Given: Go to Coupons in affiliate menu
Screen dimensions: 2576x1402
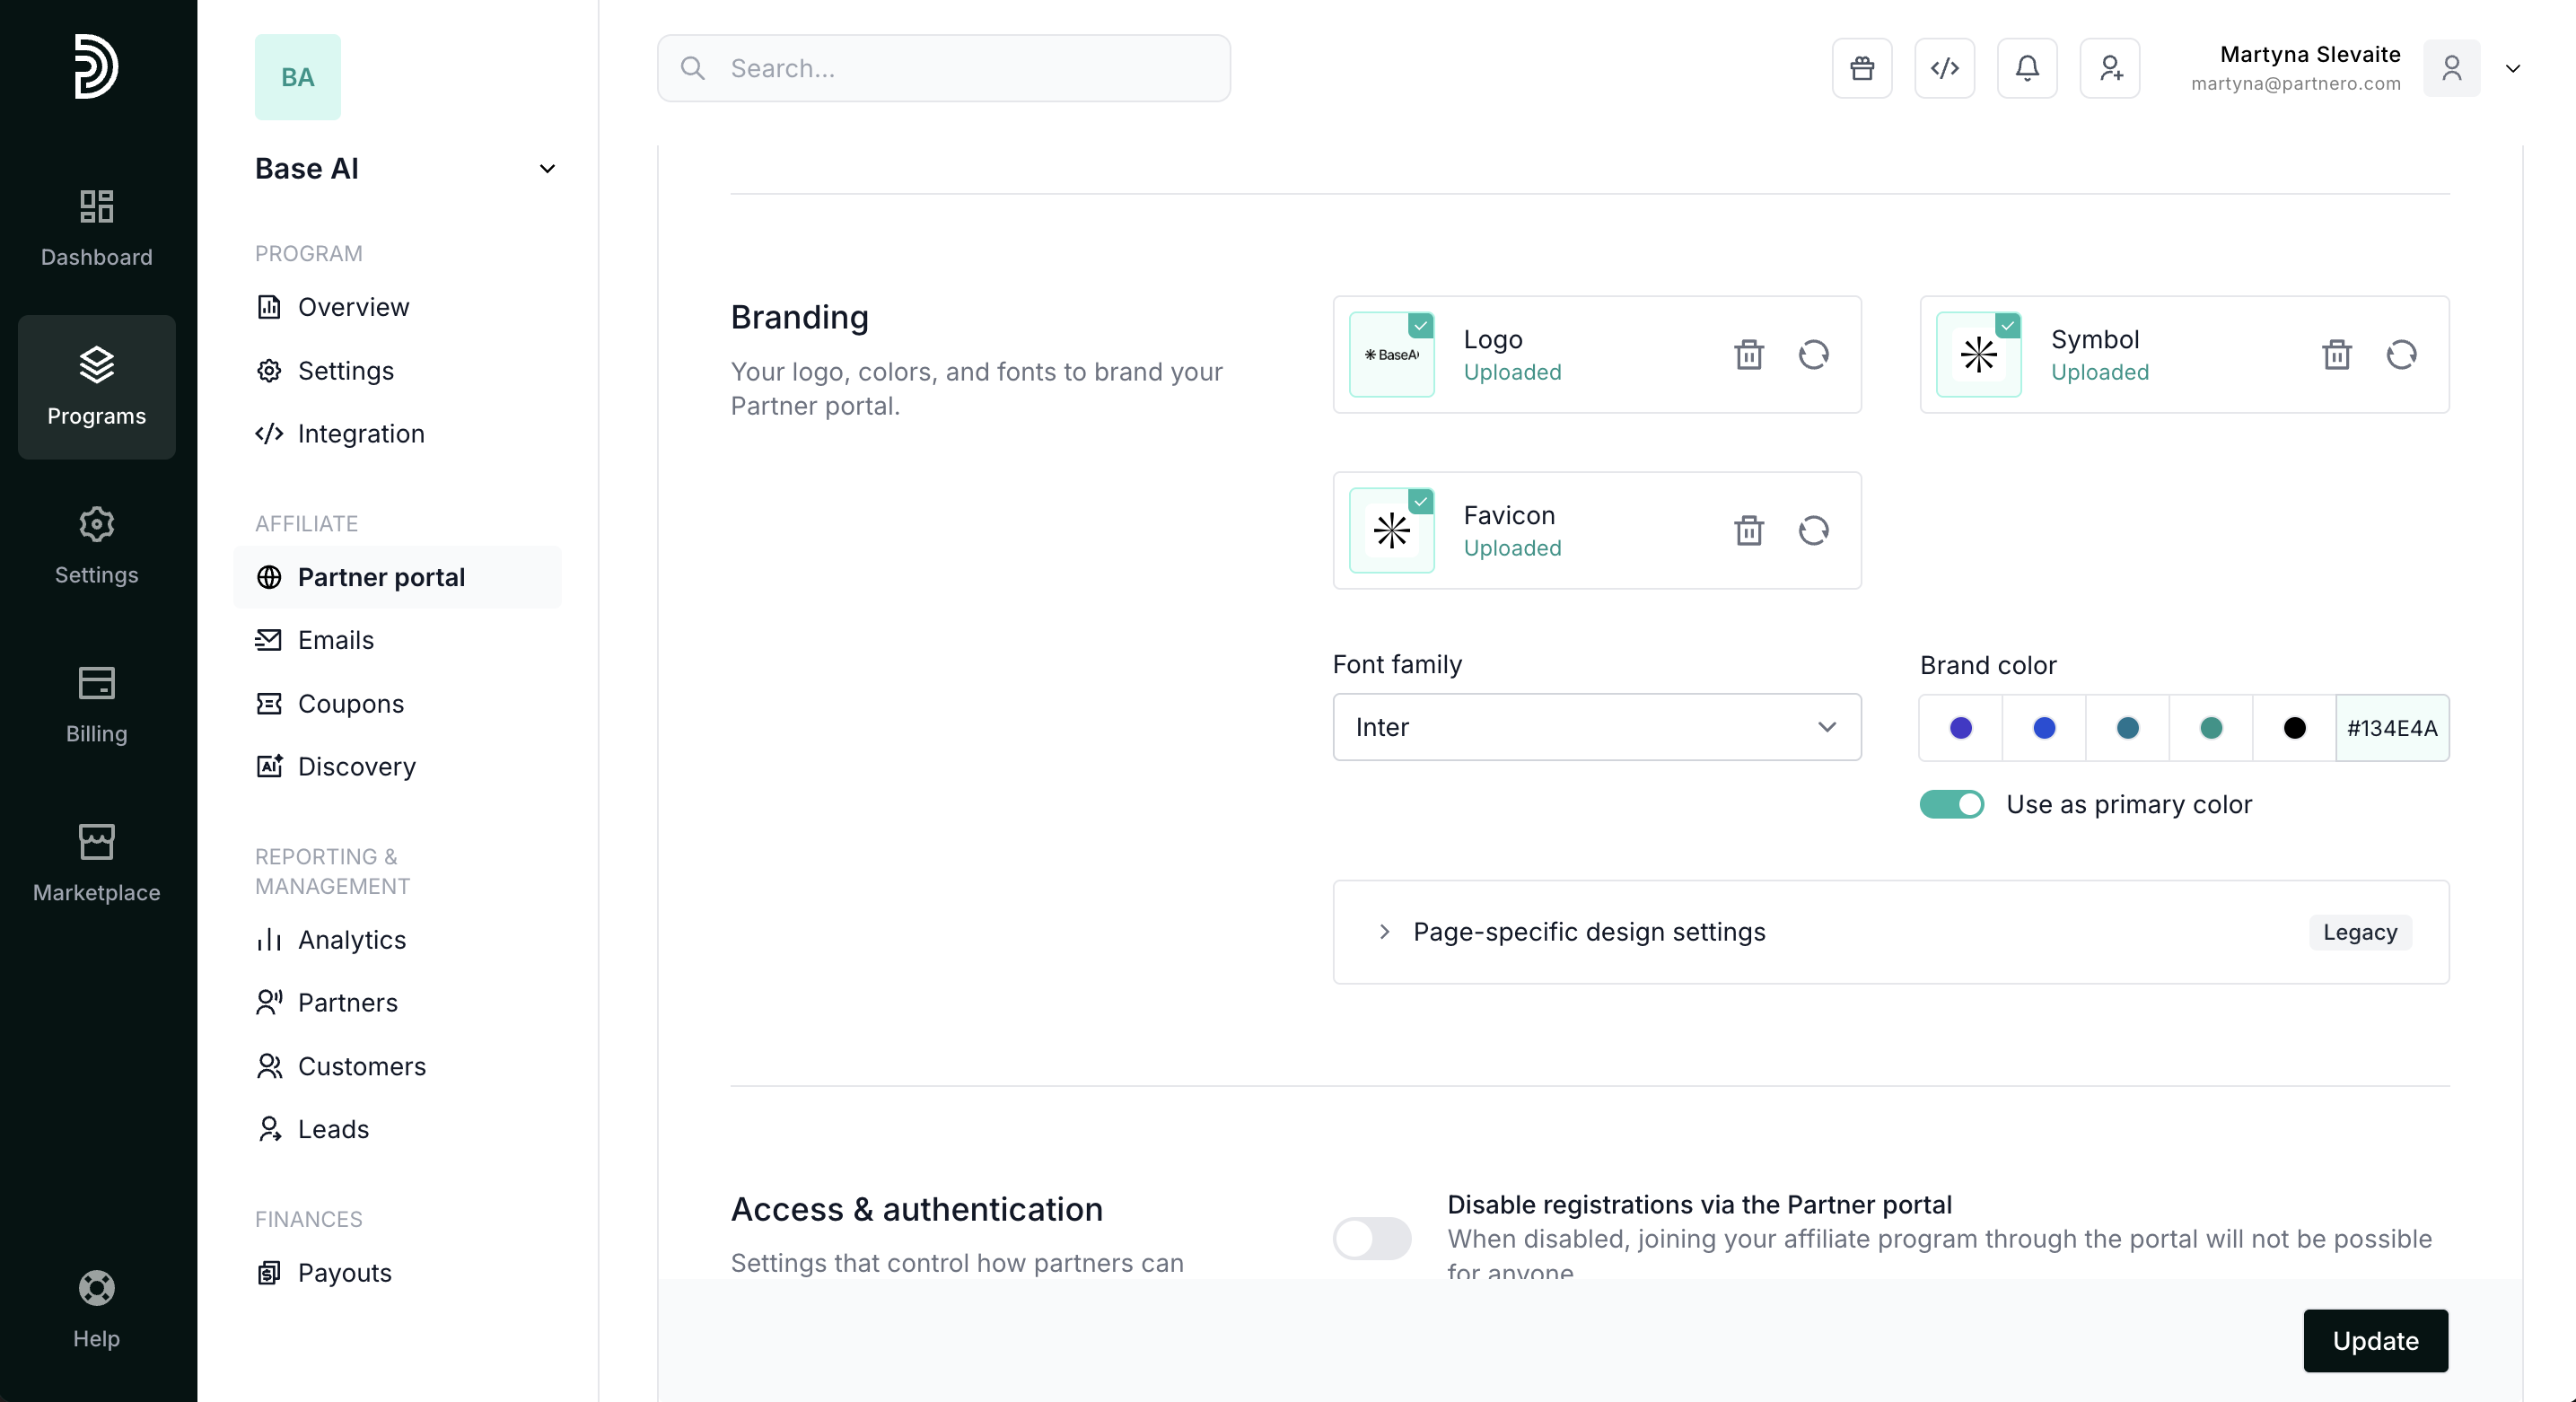Looking at the screenshot, I should pos(350,703).
